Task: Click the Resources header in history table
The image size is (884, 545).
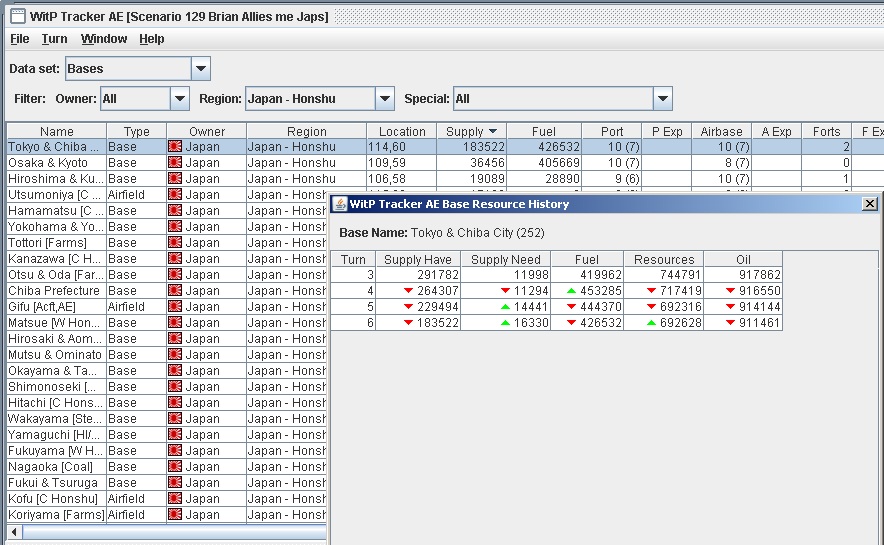Action: click(x=664, y=259)
